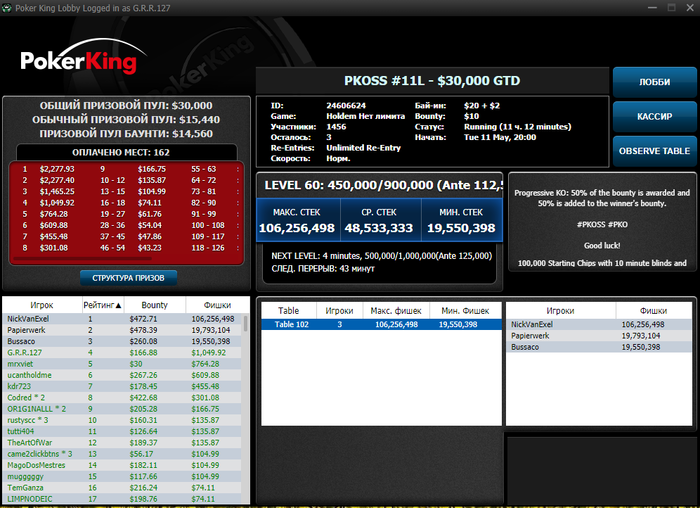Click the МИН. СТЕК value 19,550,398
This screenshot has width=700, height=508.
coord(461,228)
